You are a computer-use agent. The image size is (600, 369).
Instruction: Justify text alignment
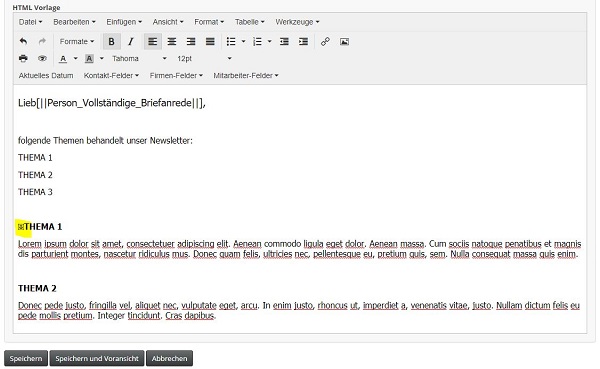click(x=210, y=41)
